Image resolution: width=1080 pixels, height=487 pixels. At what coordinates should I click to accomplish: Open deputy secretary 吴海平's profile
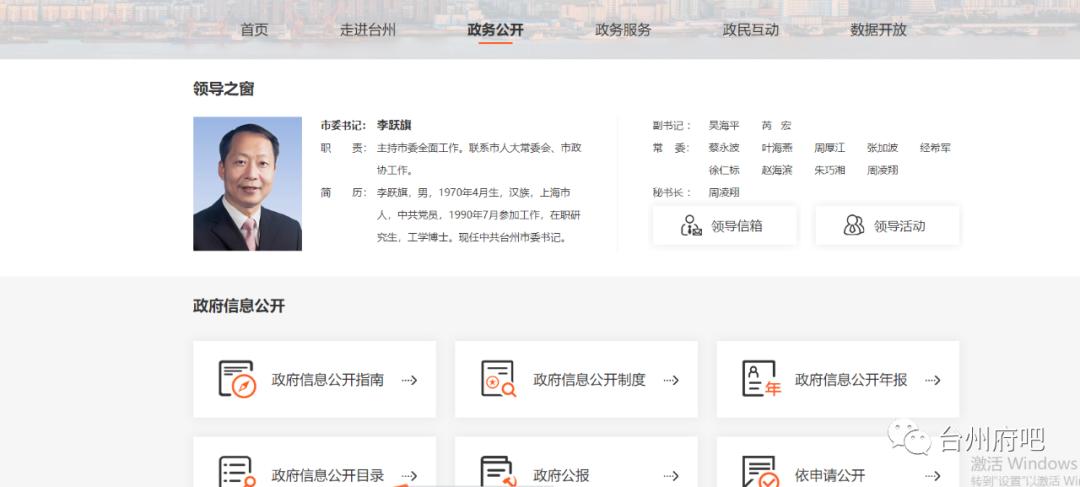[724, 125]
